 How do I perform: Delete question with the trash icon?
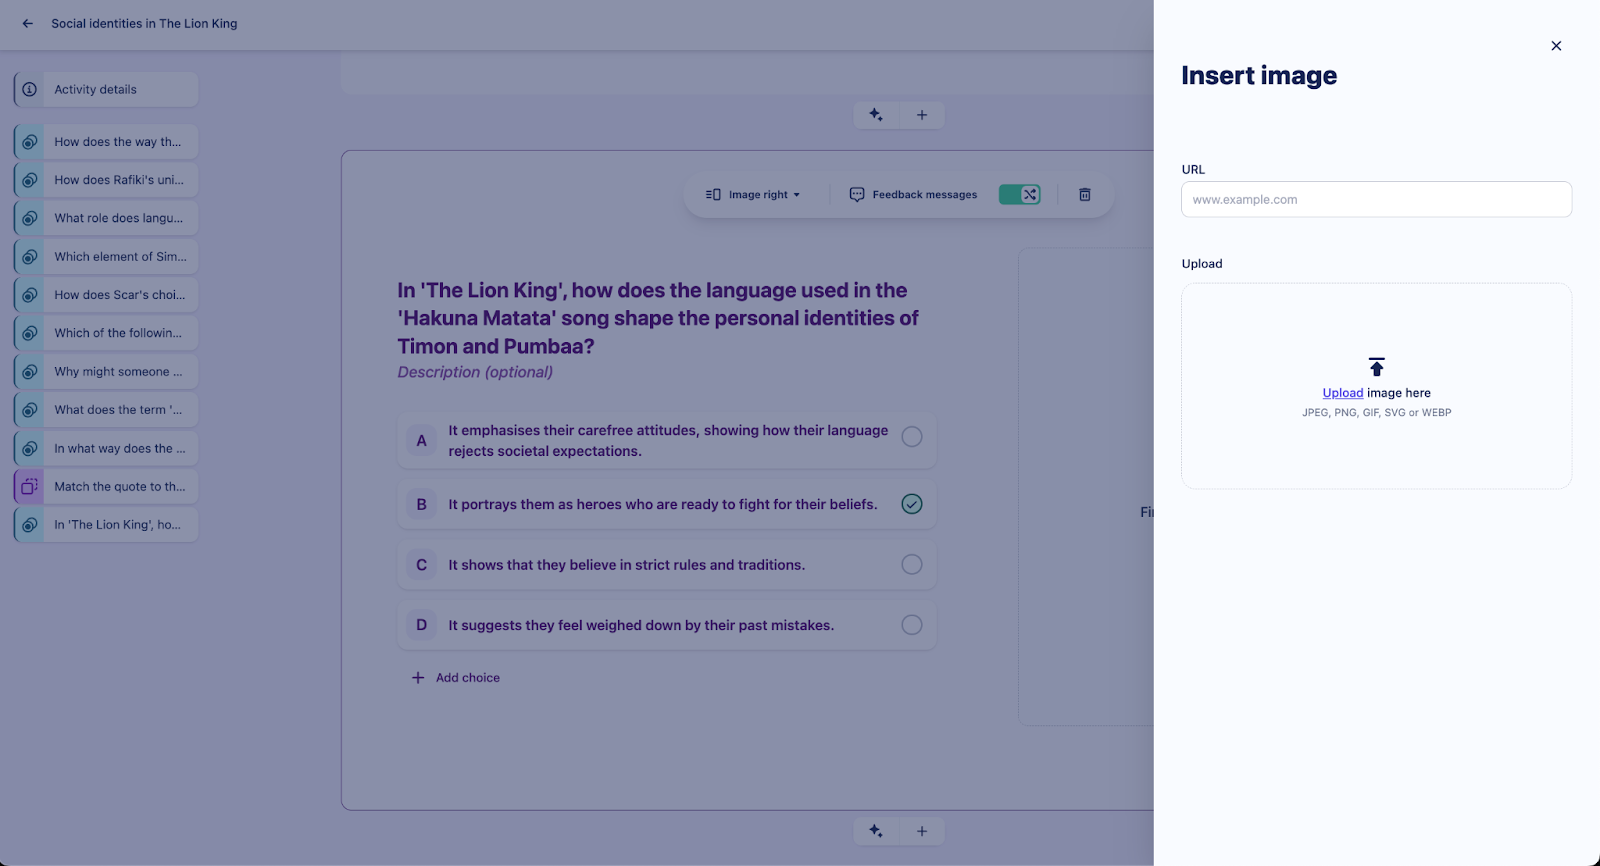coord(1085,195)
